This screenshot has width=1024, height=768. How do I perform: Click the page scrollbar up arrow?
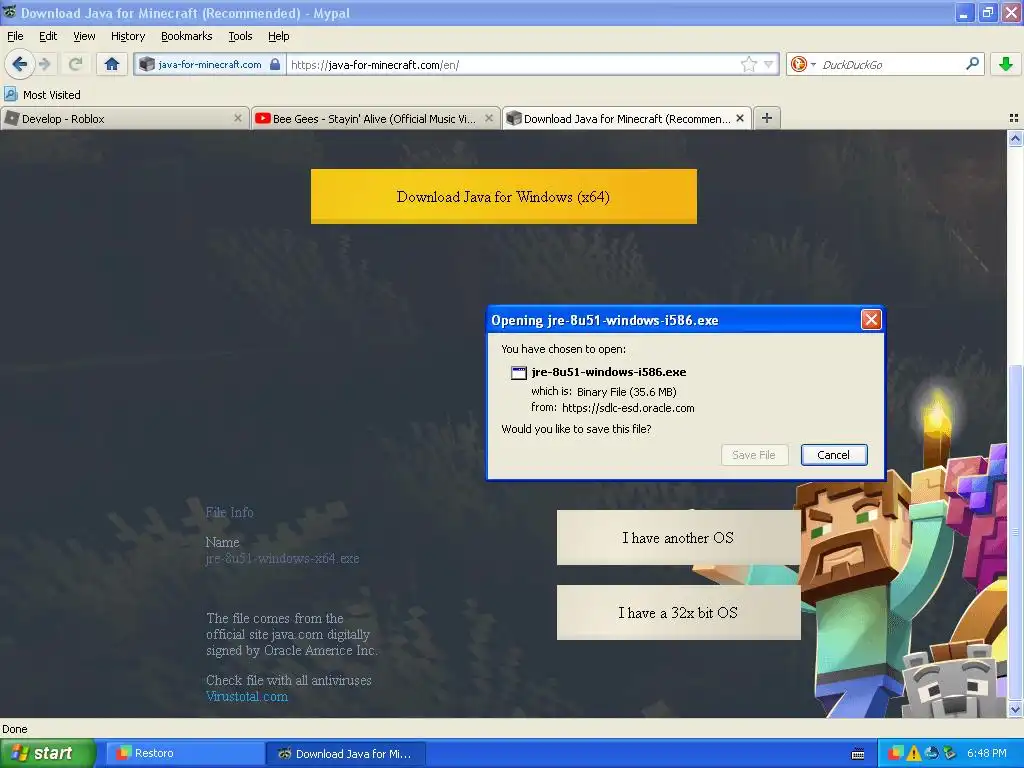tap(1015, 138)
